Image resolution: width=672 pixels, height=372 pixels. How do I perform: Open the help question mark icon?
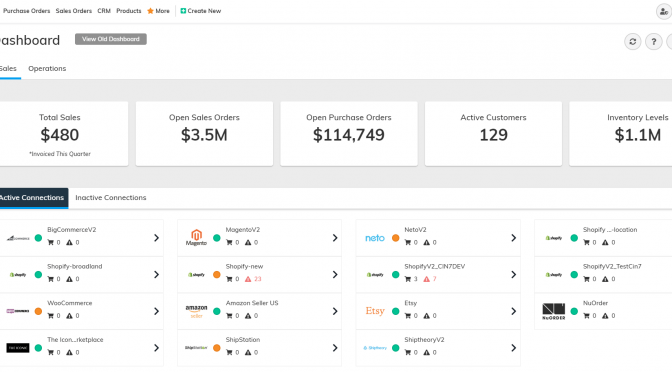click(654, 42)
